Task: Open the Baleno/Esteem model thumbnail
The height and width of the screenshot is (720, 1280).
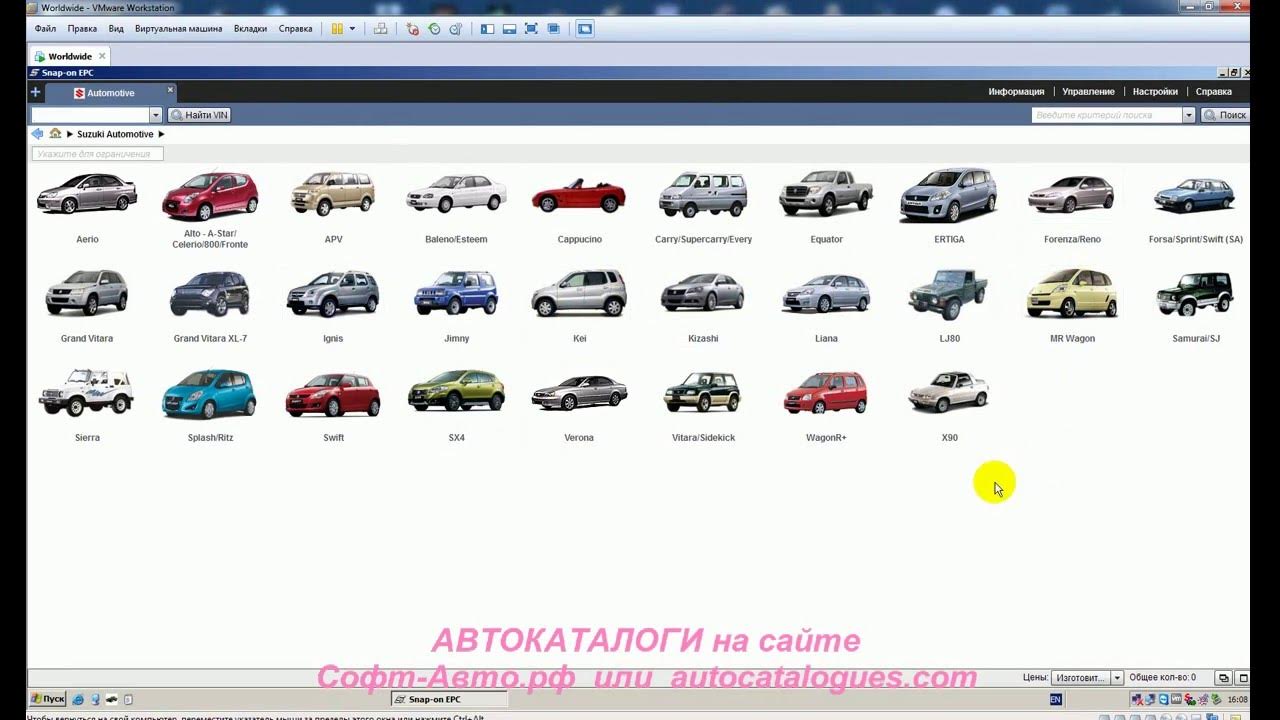Action: coord(456,194)
